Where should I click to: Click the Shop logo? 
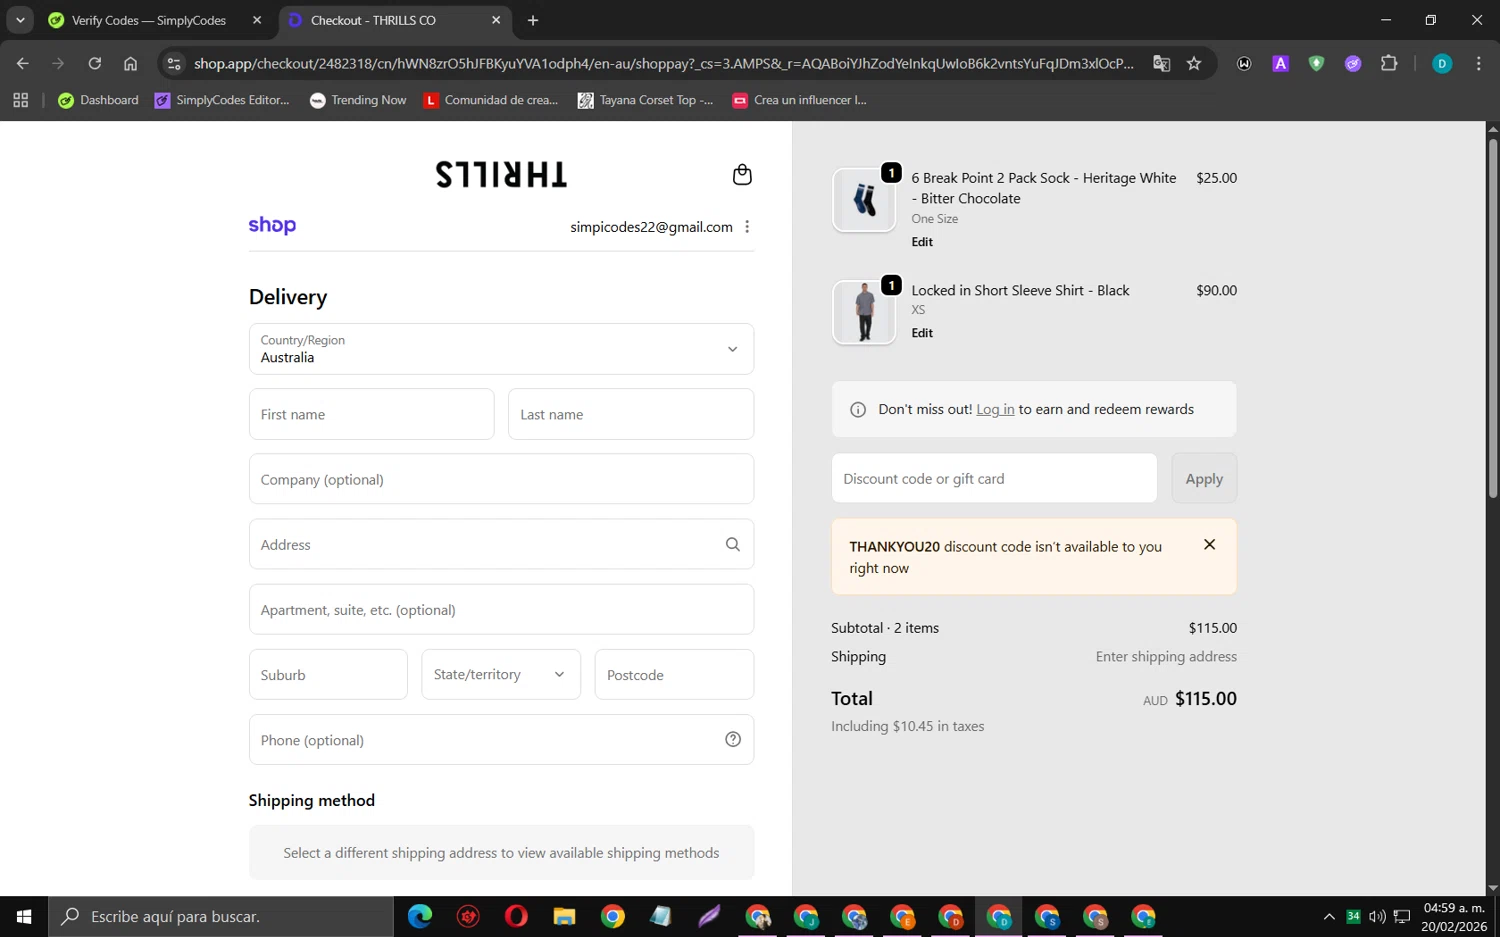(x=272, y=226)
